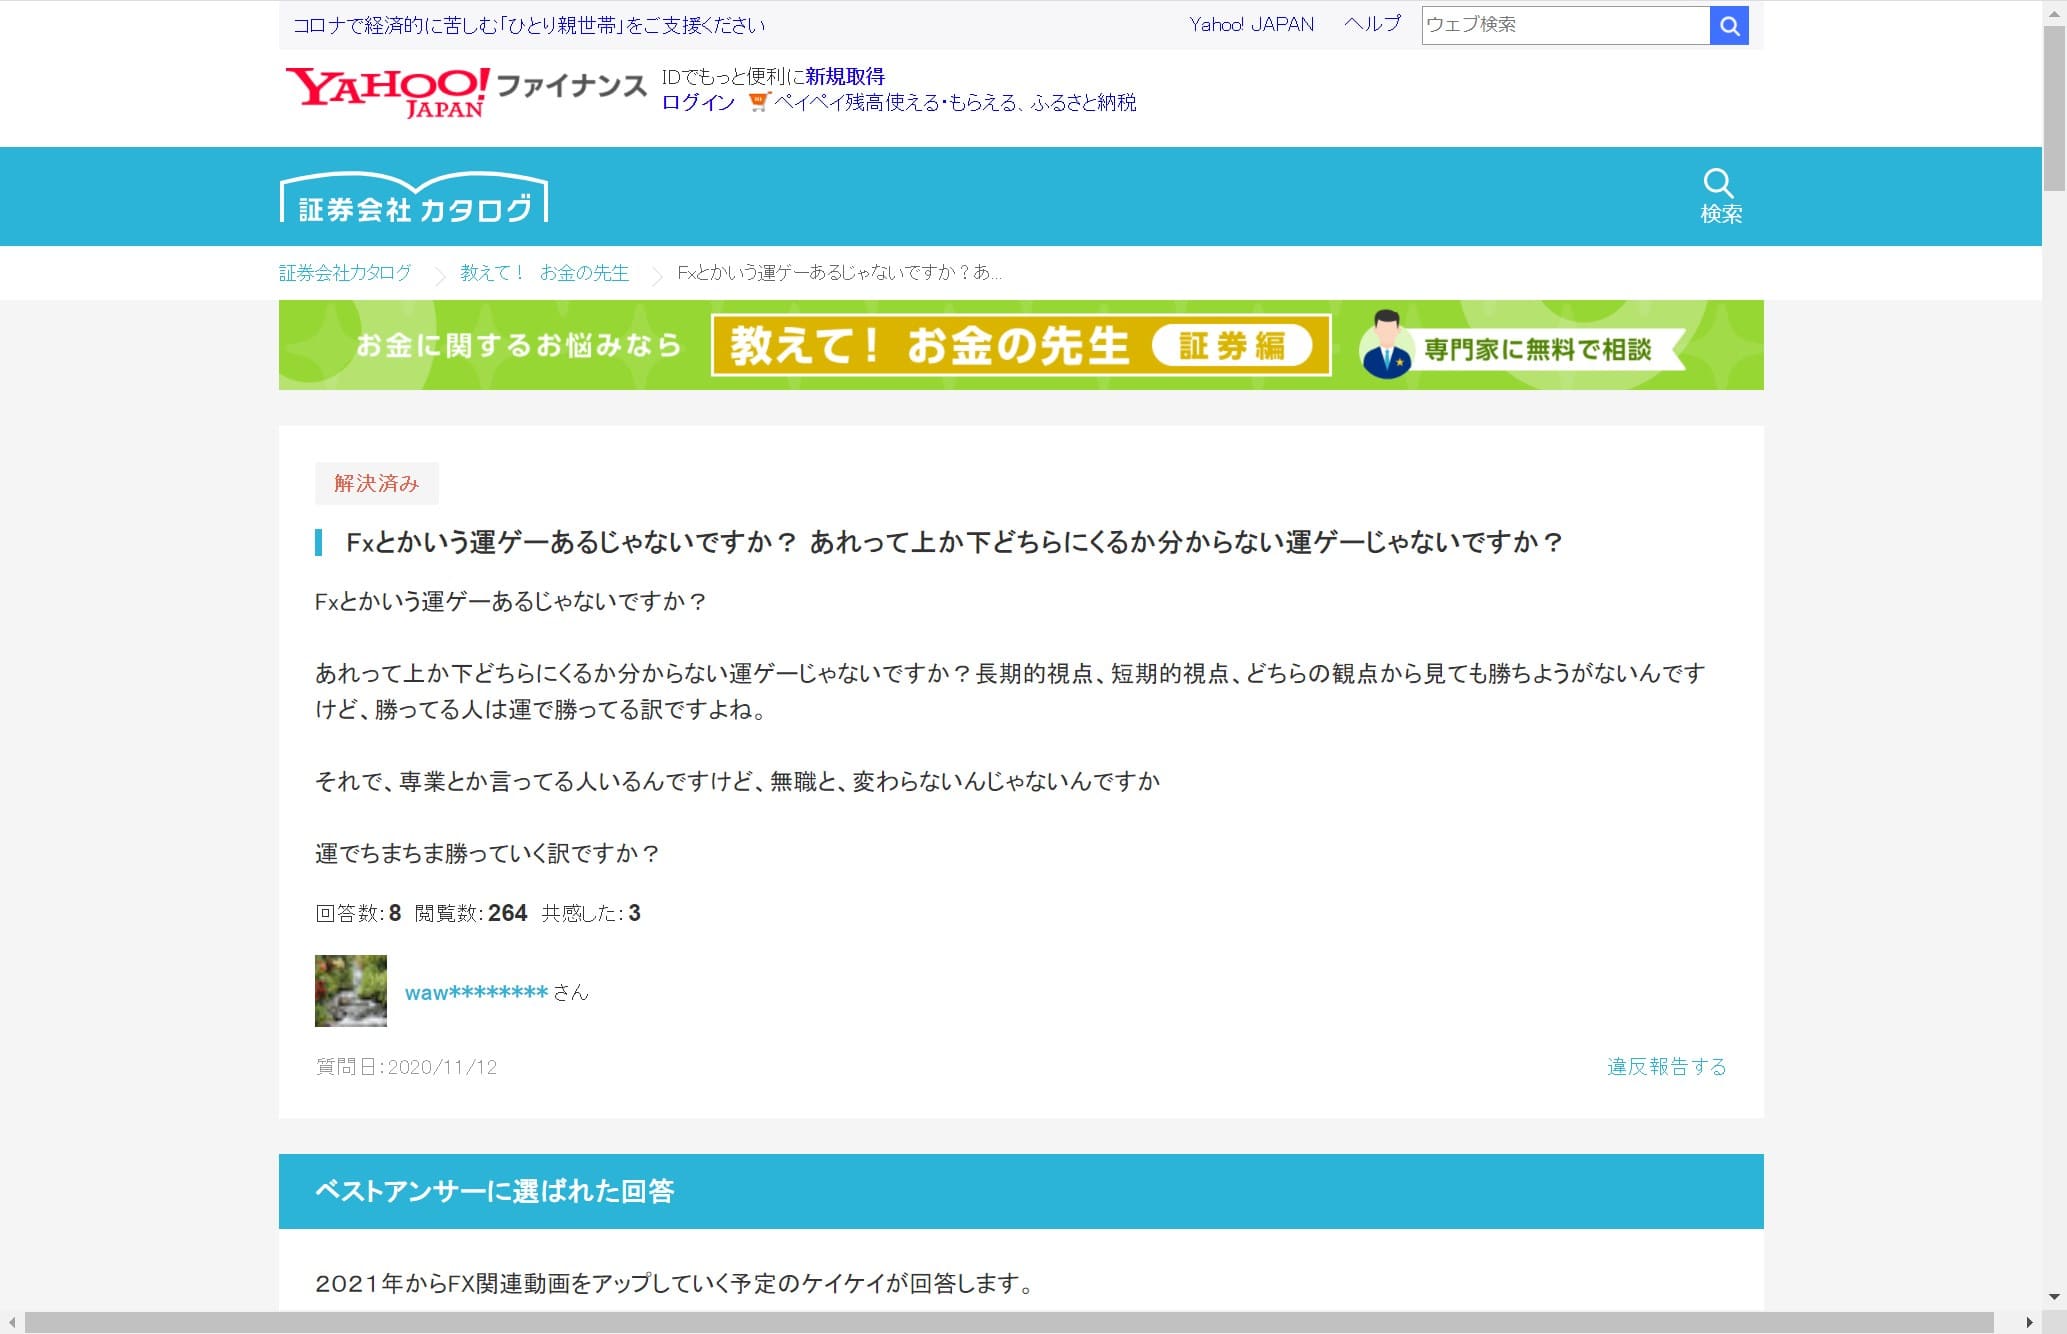Click the blue web search magnifier button

[1729, 25]
